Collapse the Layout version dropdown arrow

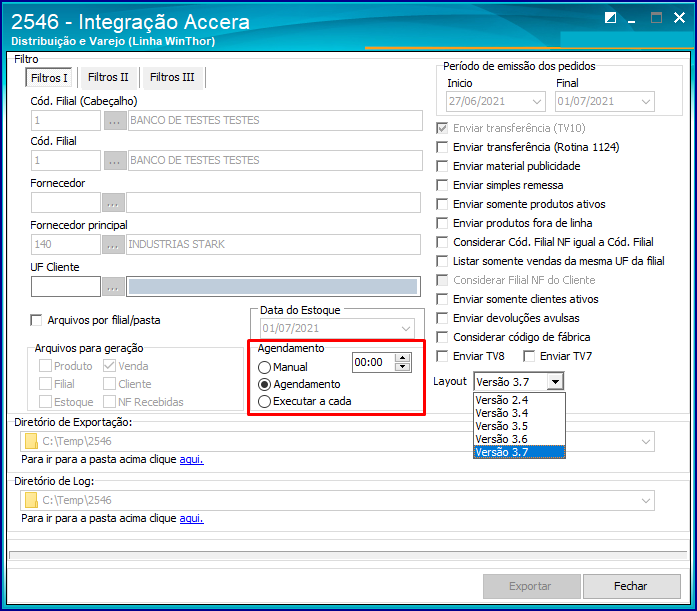[x=555, y=382]
